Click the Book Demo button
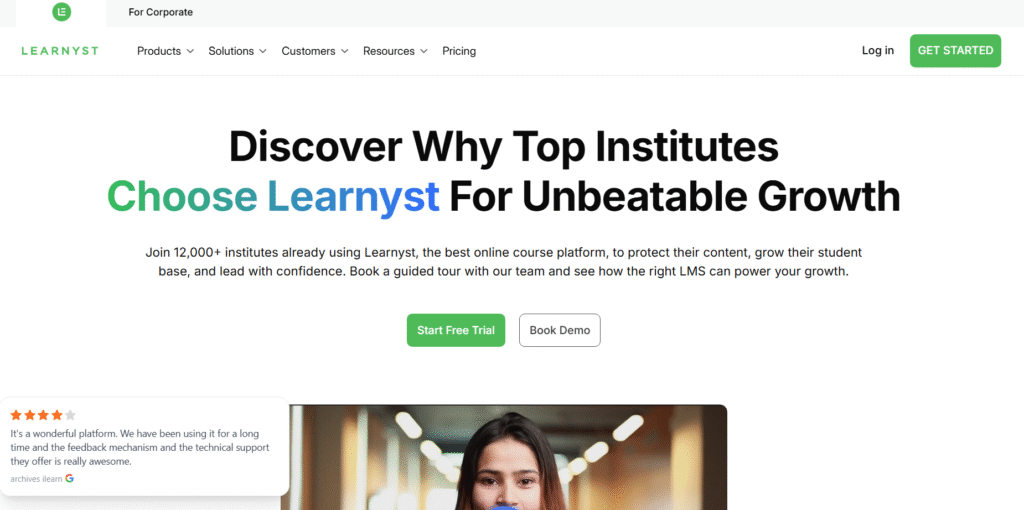Screen dimensions: 1024x510 [560, 330]
